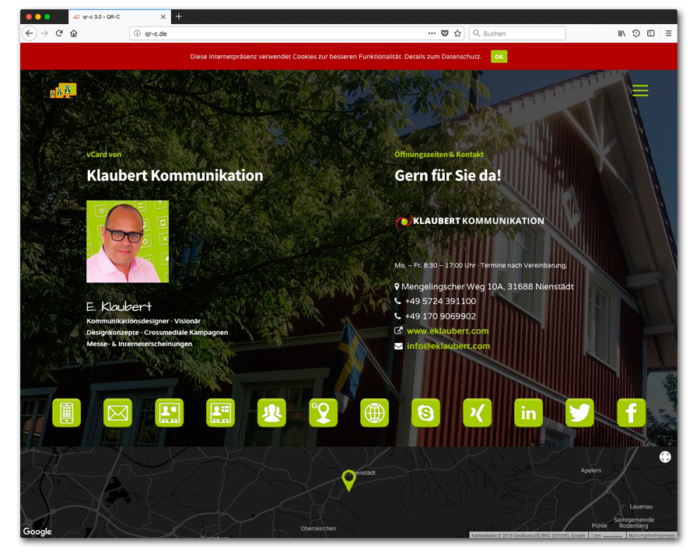This screenshot has height=552, width=700.
Task: Click the Klaubert Kommunikation company logo
Action: click(x=470, y=221)
